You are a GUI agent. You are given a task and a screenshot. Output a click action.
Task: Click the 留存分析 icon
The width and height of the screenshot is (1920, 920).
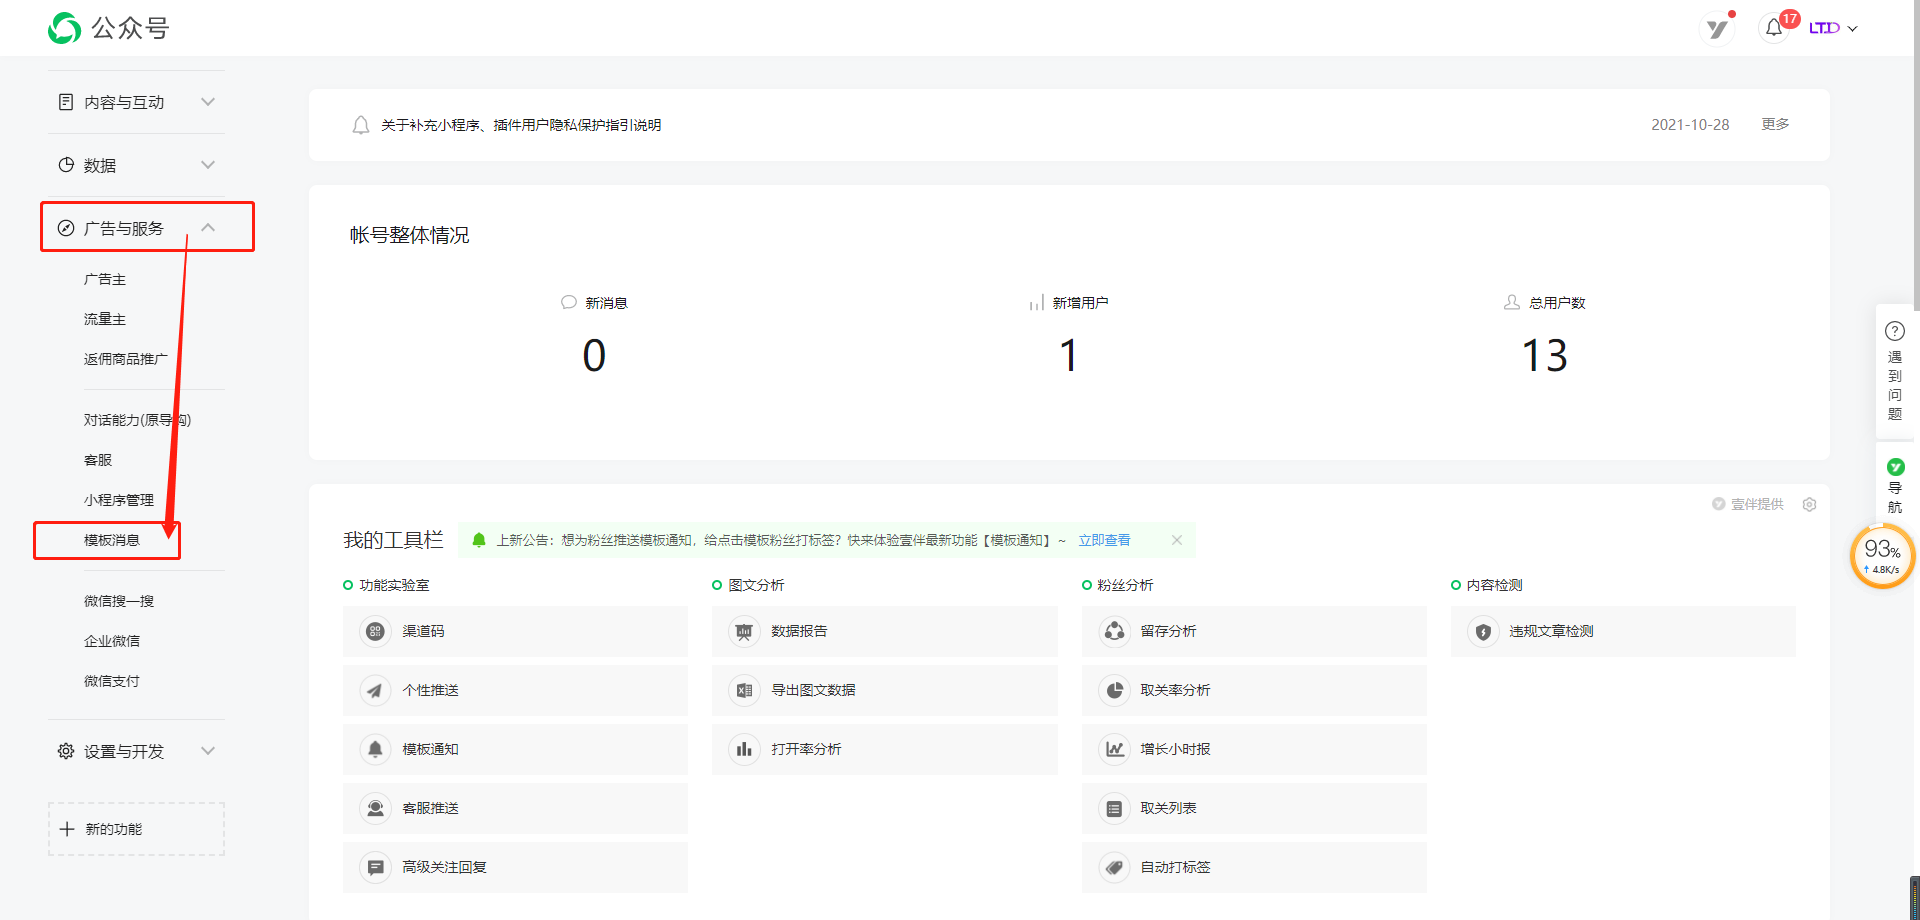click(x=1114, y=631)
